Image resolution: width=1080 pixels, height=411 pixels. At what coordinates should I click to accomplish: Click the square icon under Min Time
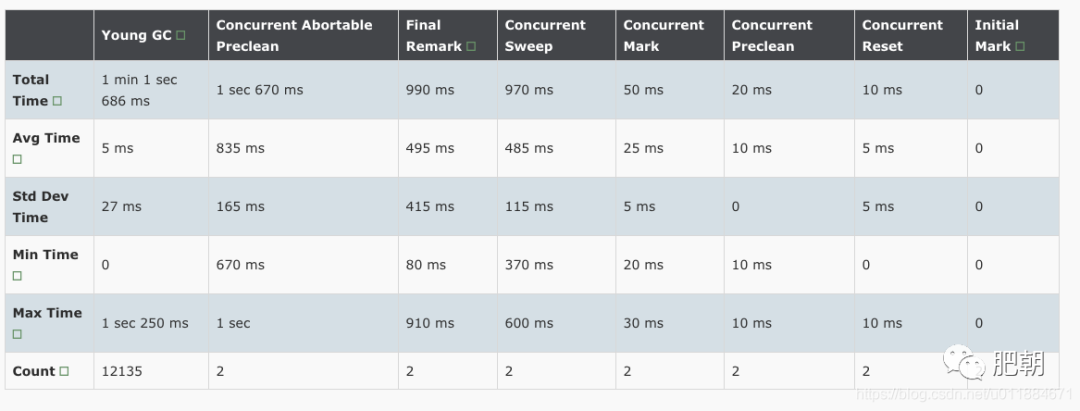click(x=17, y=276)
